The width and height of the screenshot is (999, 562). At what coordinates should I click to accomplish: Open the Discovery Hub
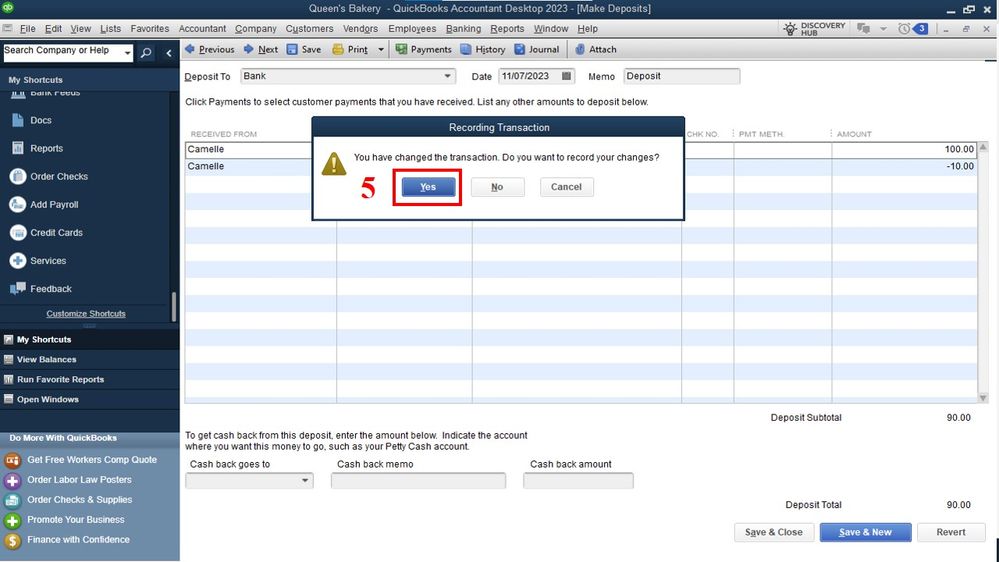click(x=814, y=29)
